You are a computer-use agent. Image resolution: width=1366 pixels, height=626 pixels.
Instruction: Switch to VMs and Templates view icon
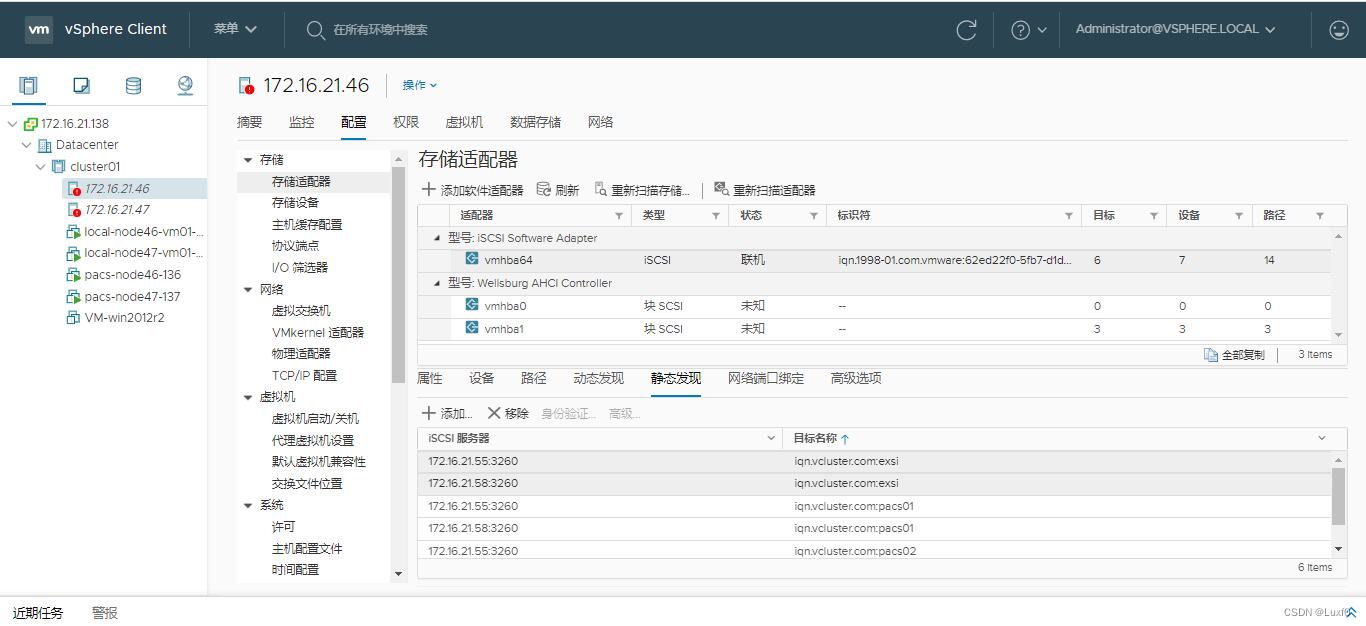click(x=82, y=85)
